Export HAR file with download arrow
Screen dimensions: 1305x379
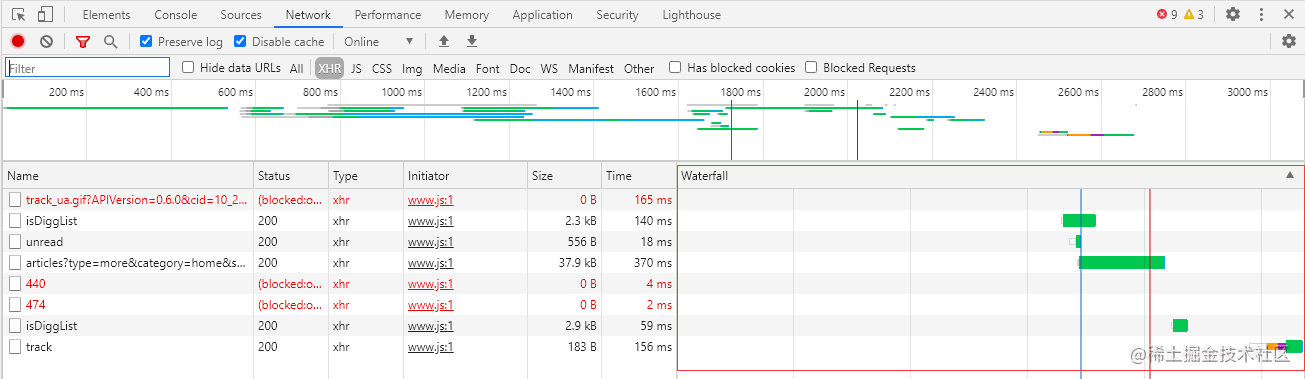click(472, 41)
